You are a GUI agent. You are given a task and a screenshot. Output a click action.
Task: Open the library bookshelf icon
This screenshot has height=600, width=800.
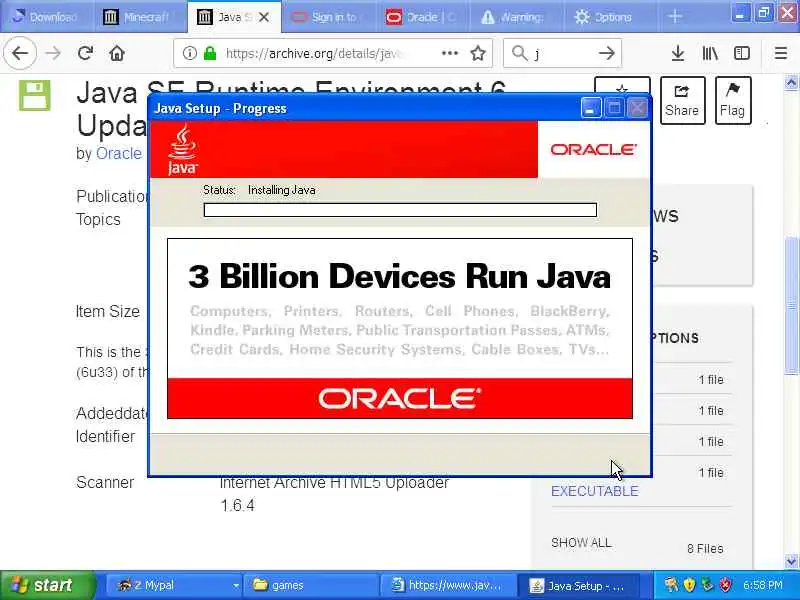tap(710, 53)
